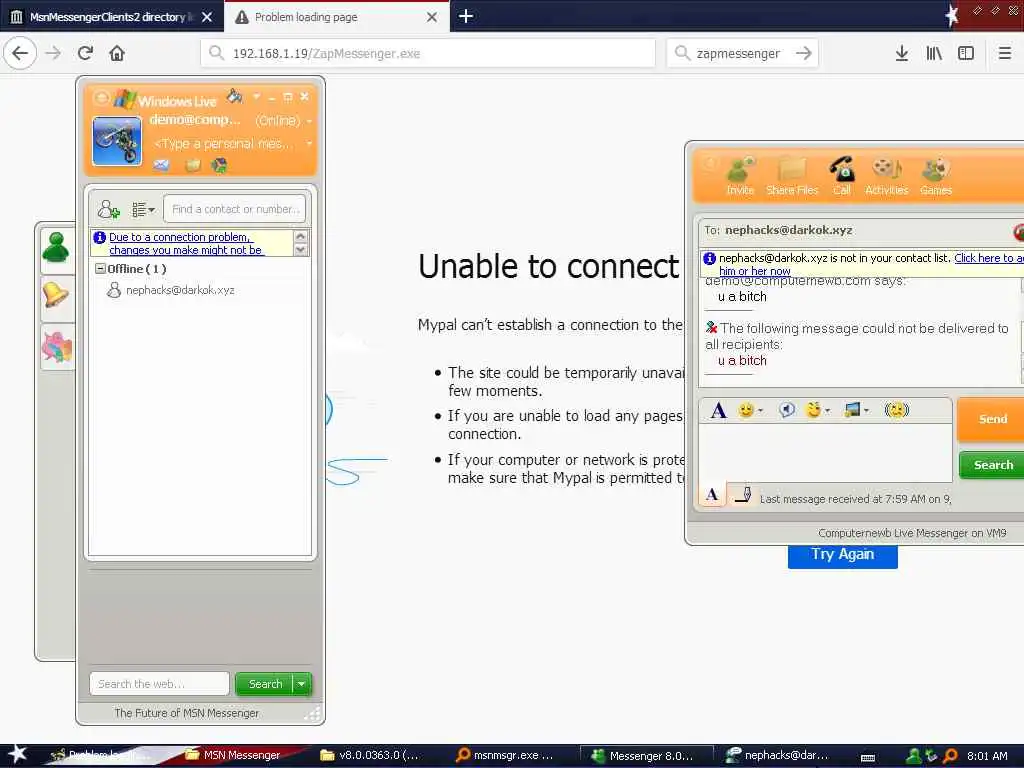Switch to msnmsgr.exe search taskbar item
Image resolution: width=1024 pixels, height=768 pixels.
coord(507,755)
